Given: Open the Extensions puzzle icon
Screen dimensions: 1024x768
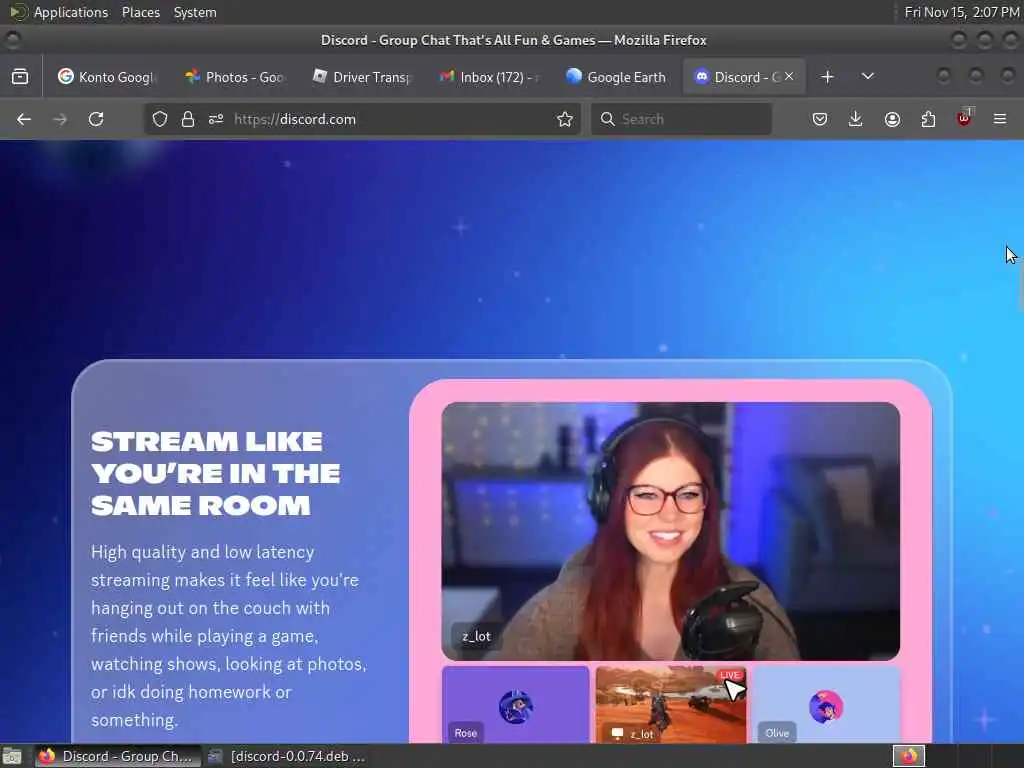Looking at the screenshot, I should click(928, 119).
